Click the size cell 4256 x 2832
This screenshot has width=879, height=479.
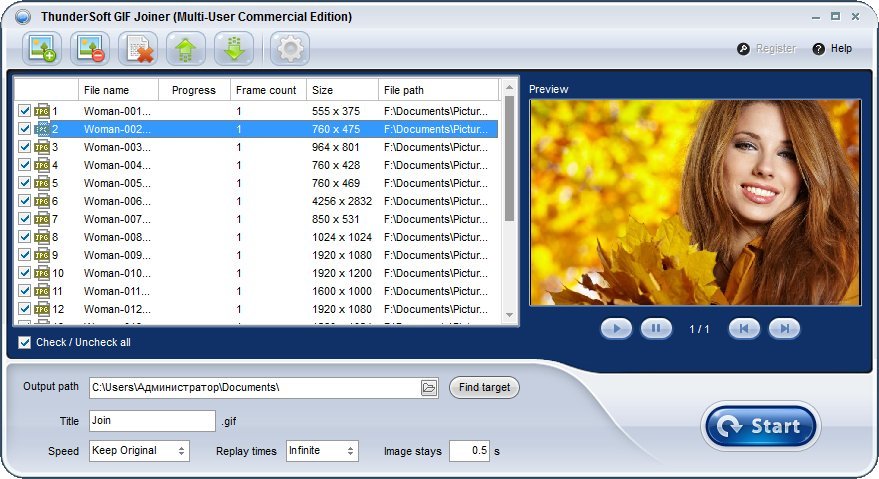point(342,201)
